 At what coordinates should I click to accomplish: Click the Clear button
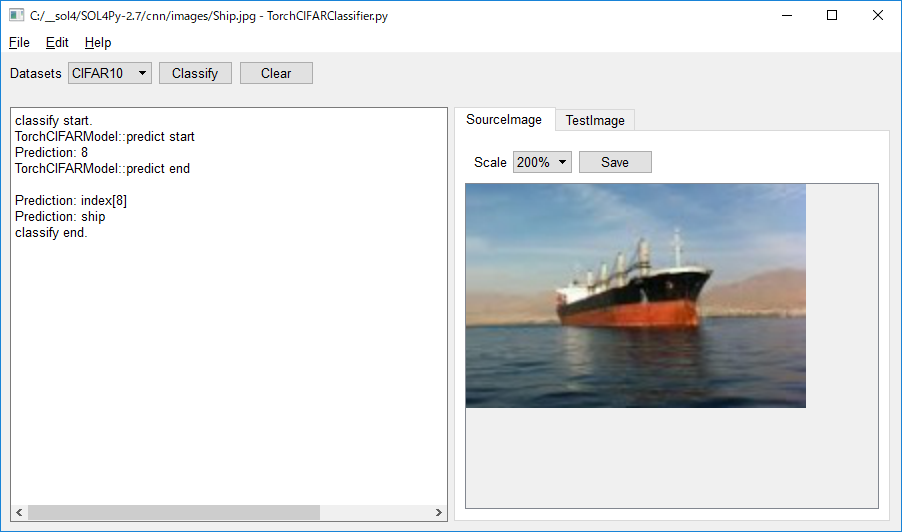click(x=276, y=74)
